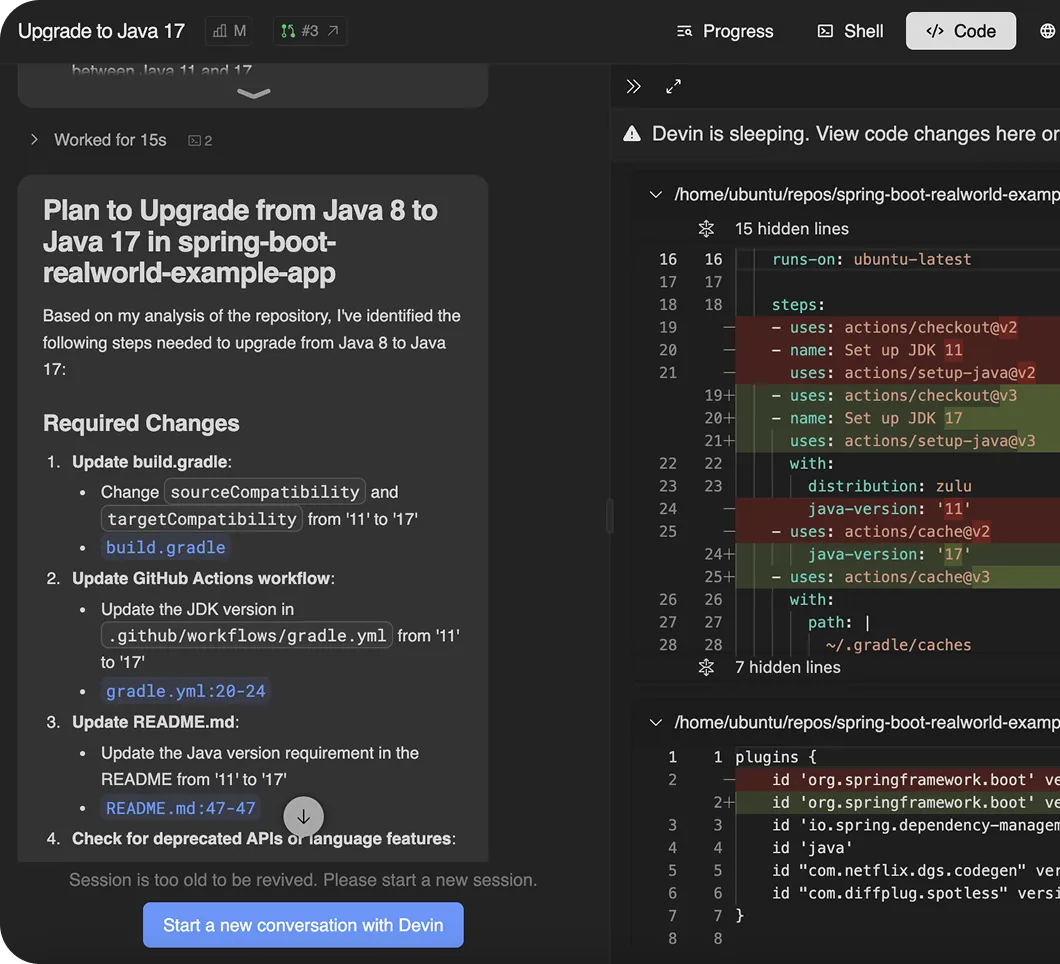Click 'Devin is sleeping' notice text
The height and width of the screenshot is (964, 1060).
click(x=855, y=134)
